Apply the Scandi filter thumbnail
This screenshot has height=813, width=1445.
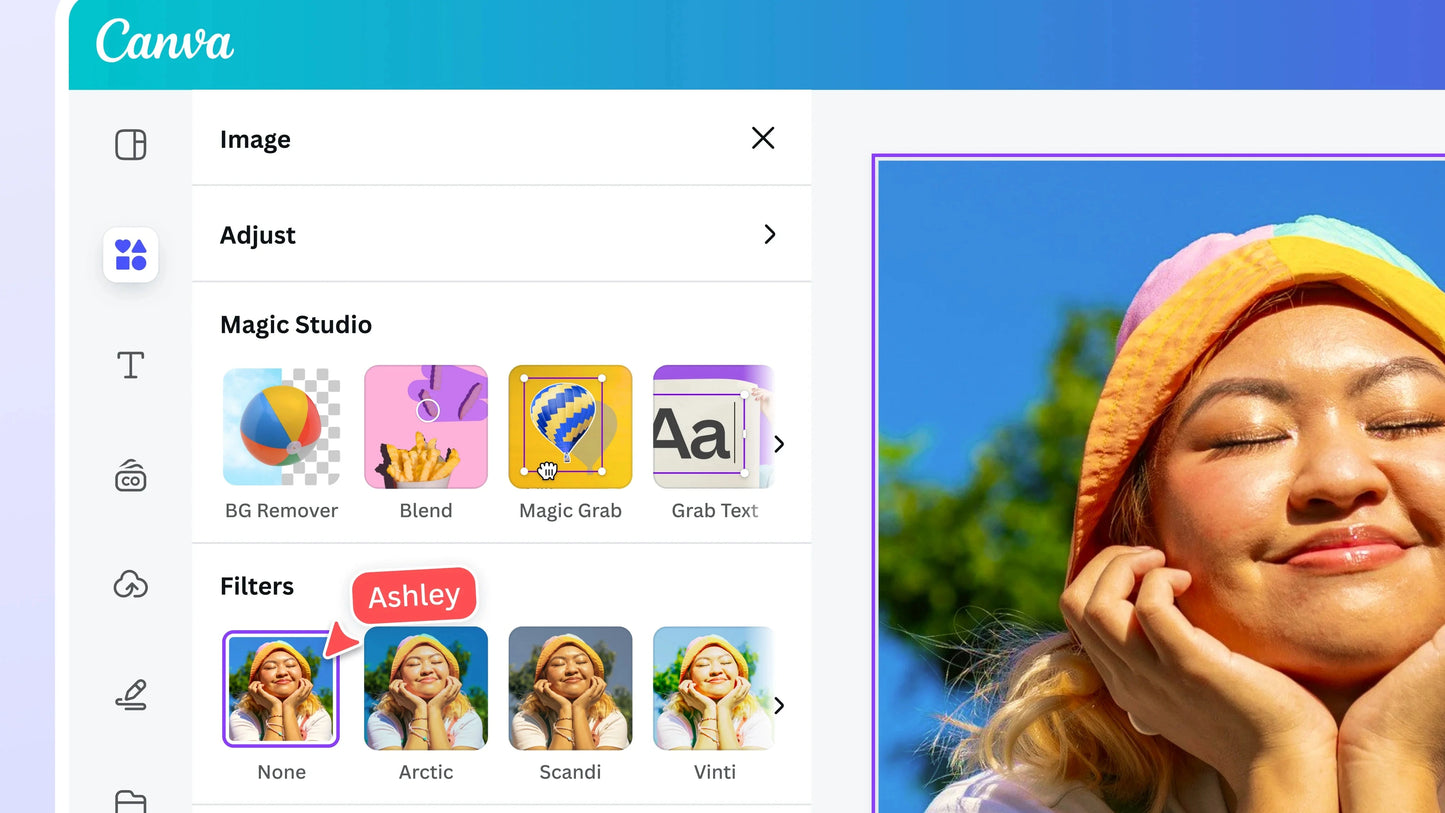[570, 688]
